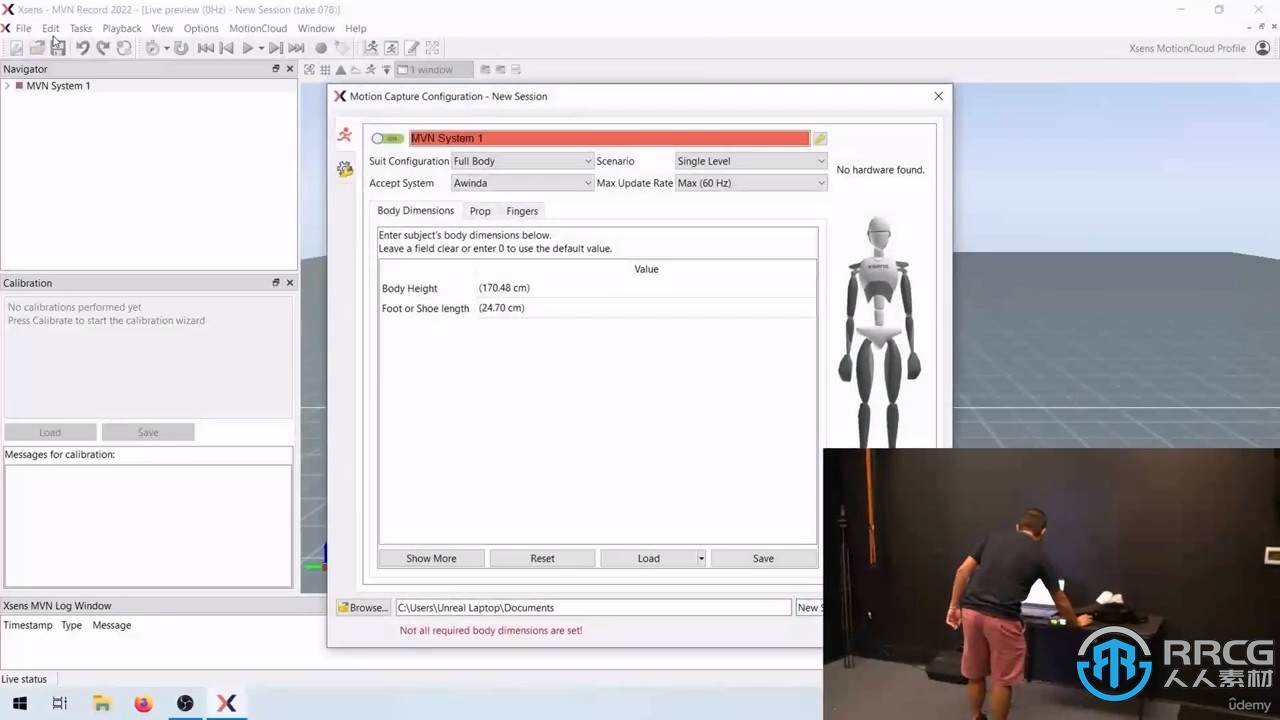The width and height of the screenshot is (1280, 720).
Task: Click the Redo arrow in toolbar
Action: pyautogui.click(x=103, y=48)
